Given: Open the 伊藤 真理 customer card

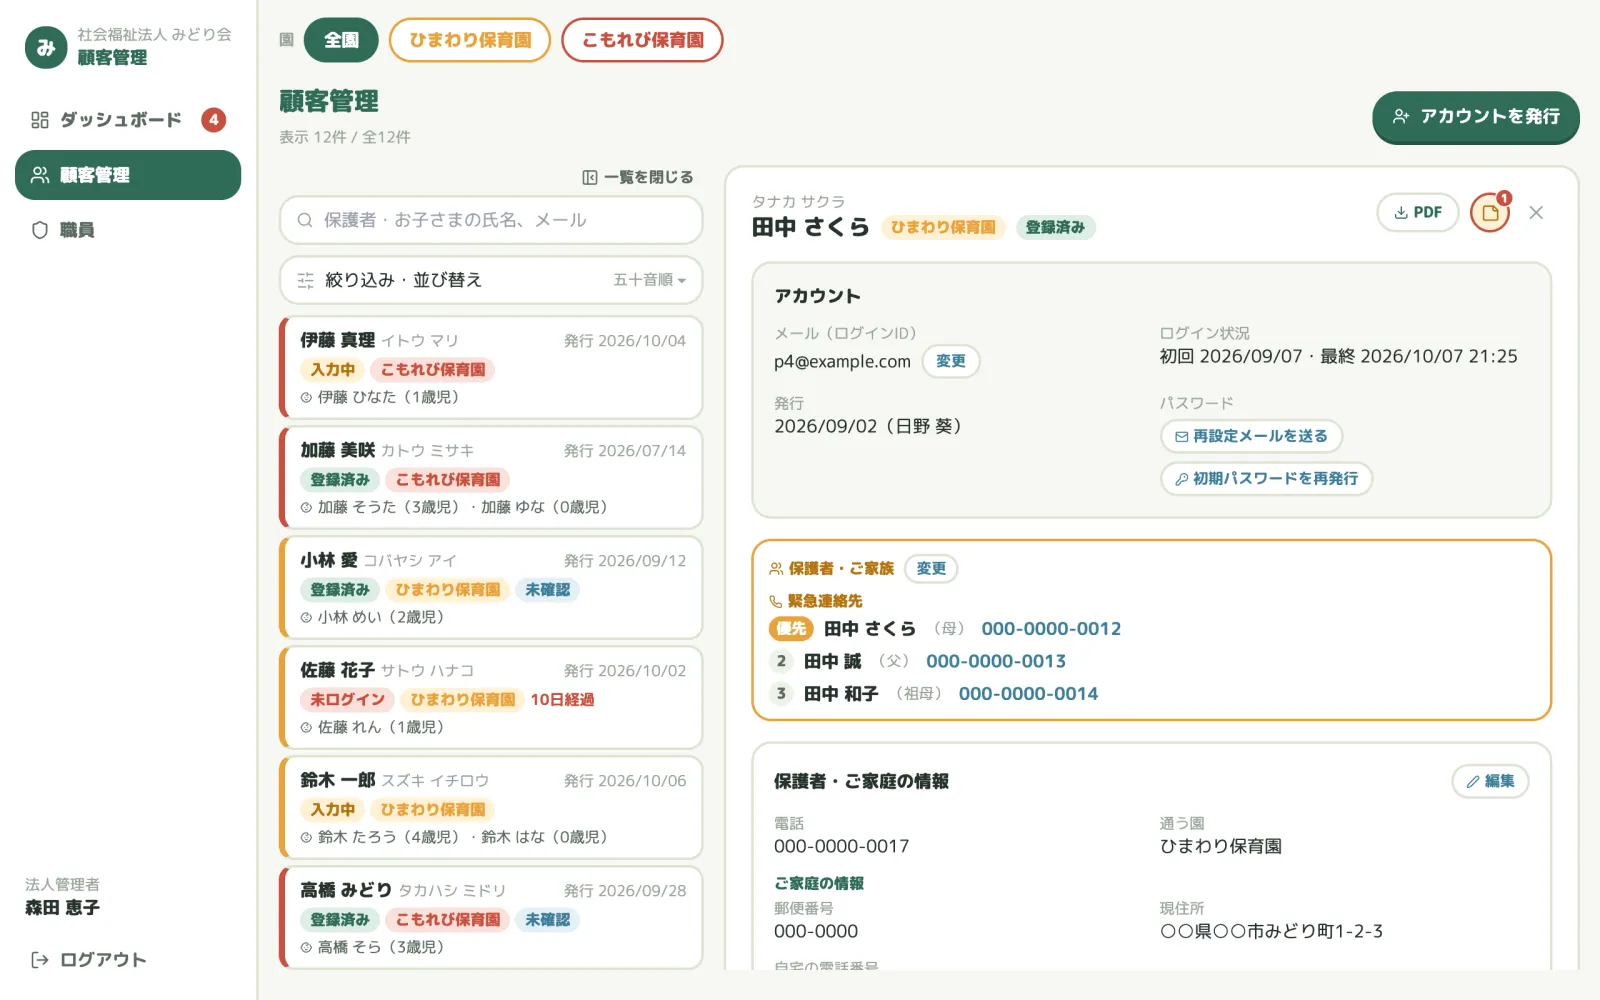Looking at the screenshot, I should click(x=491, y=367).
